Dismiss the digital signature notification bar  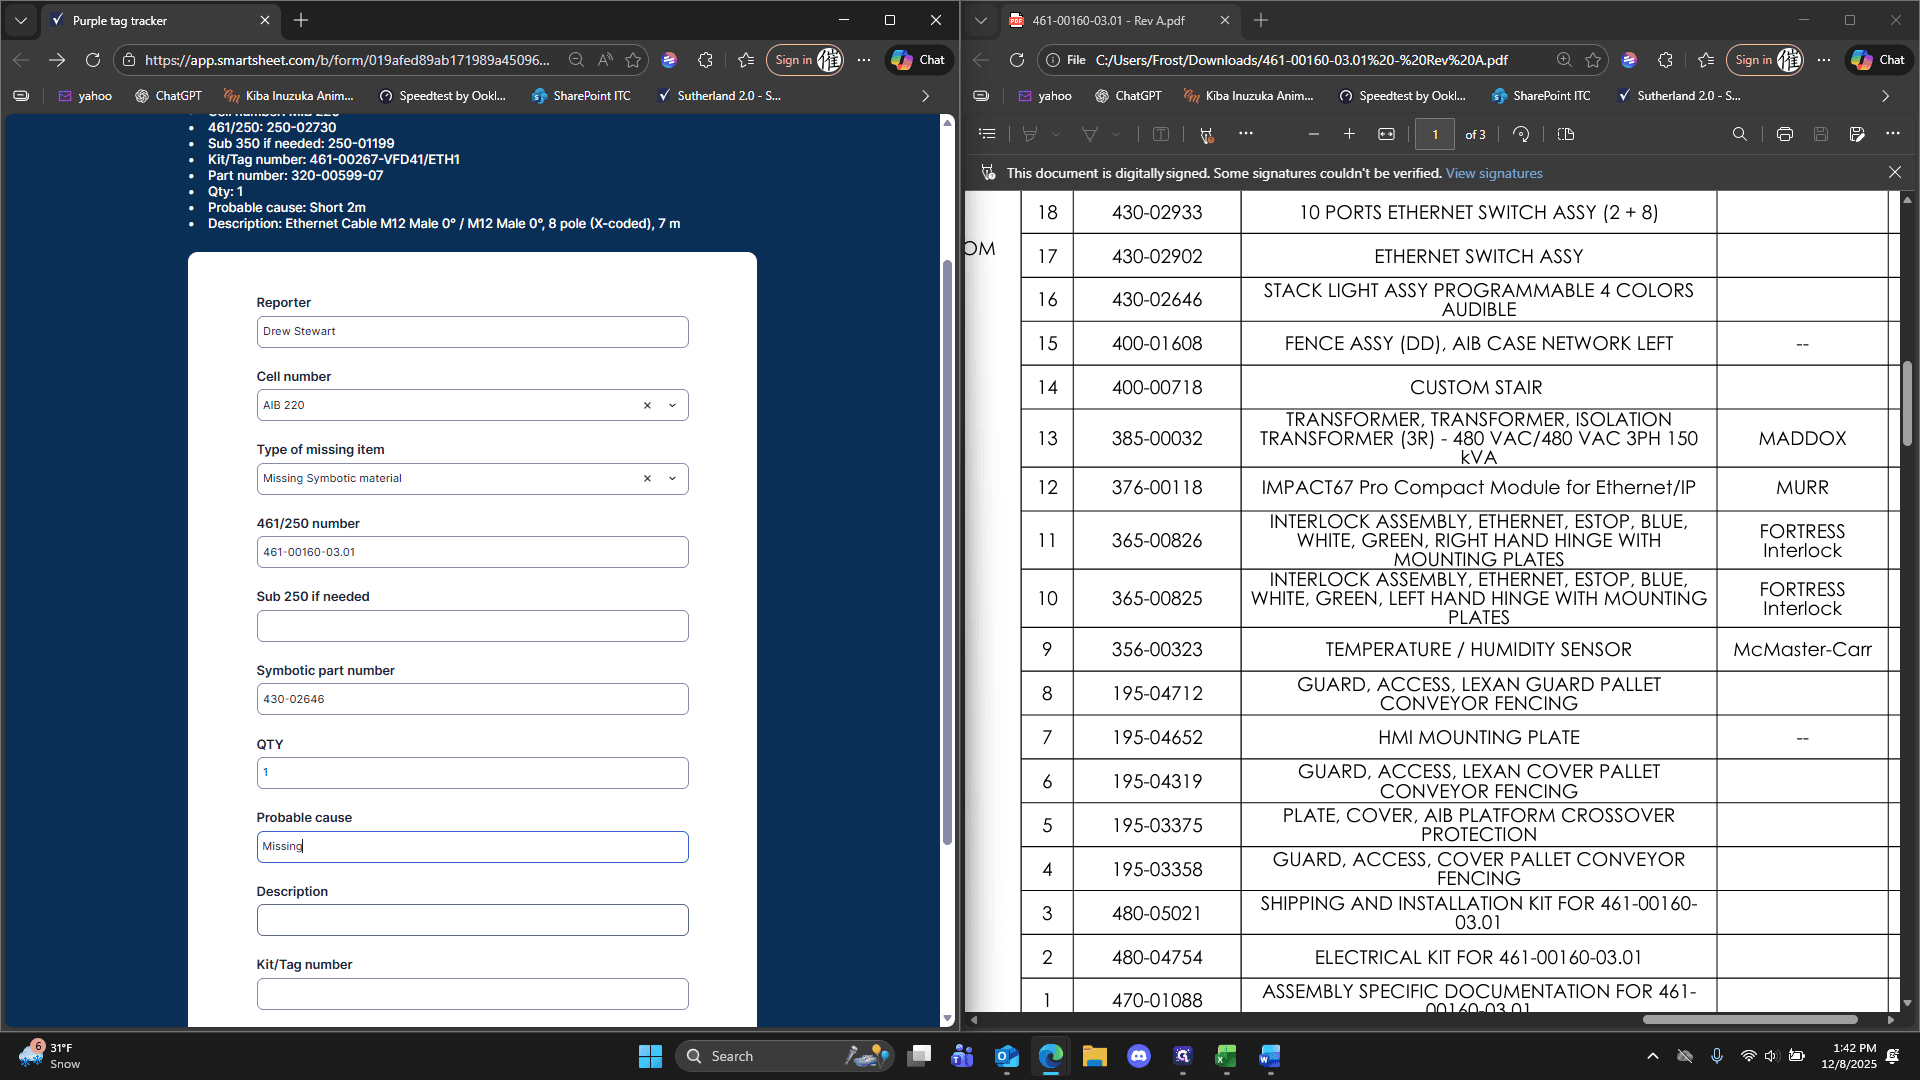pos(1895,172)
